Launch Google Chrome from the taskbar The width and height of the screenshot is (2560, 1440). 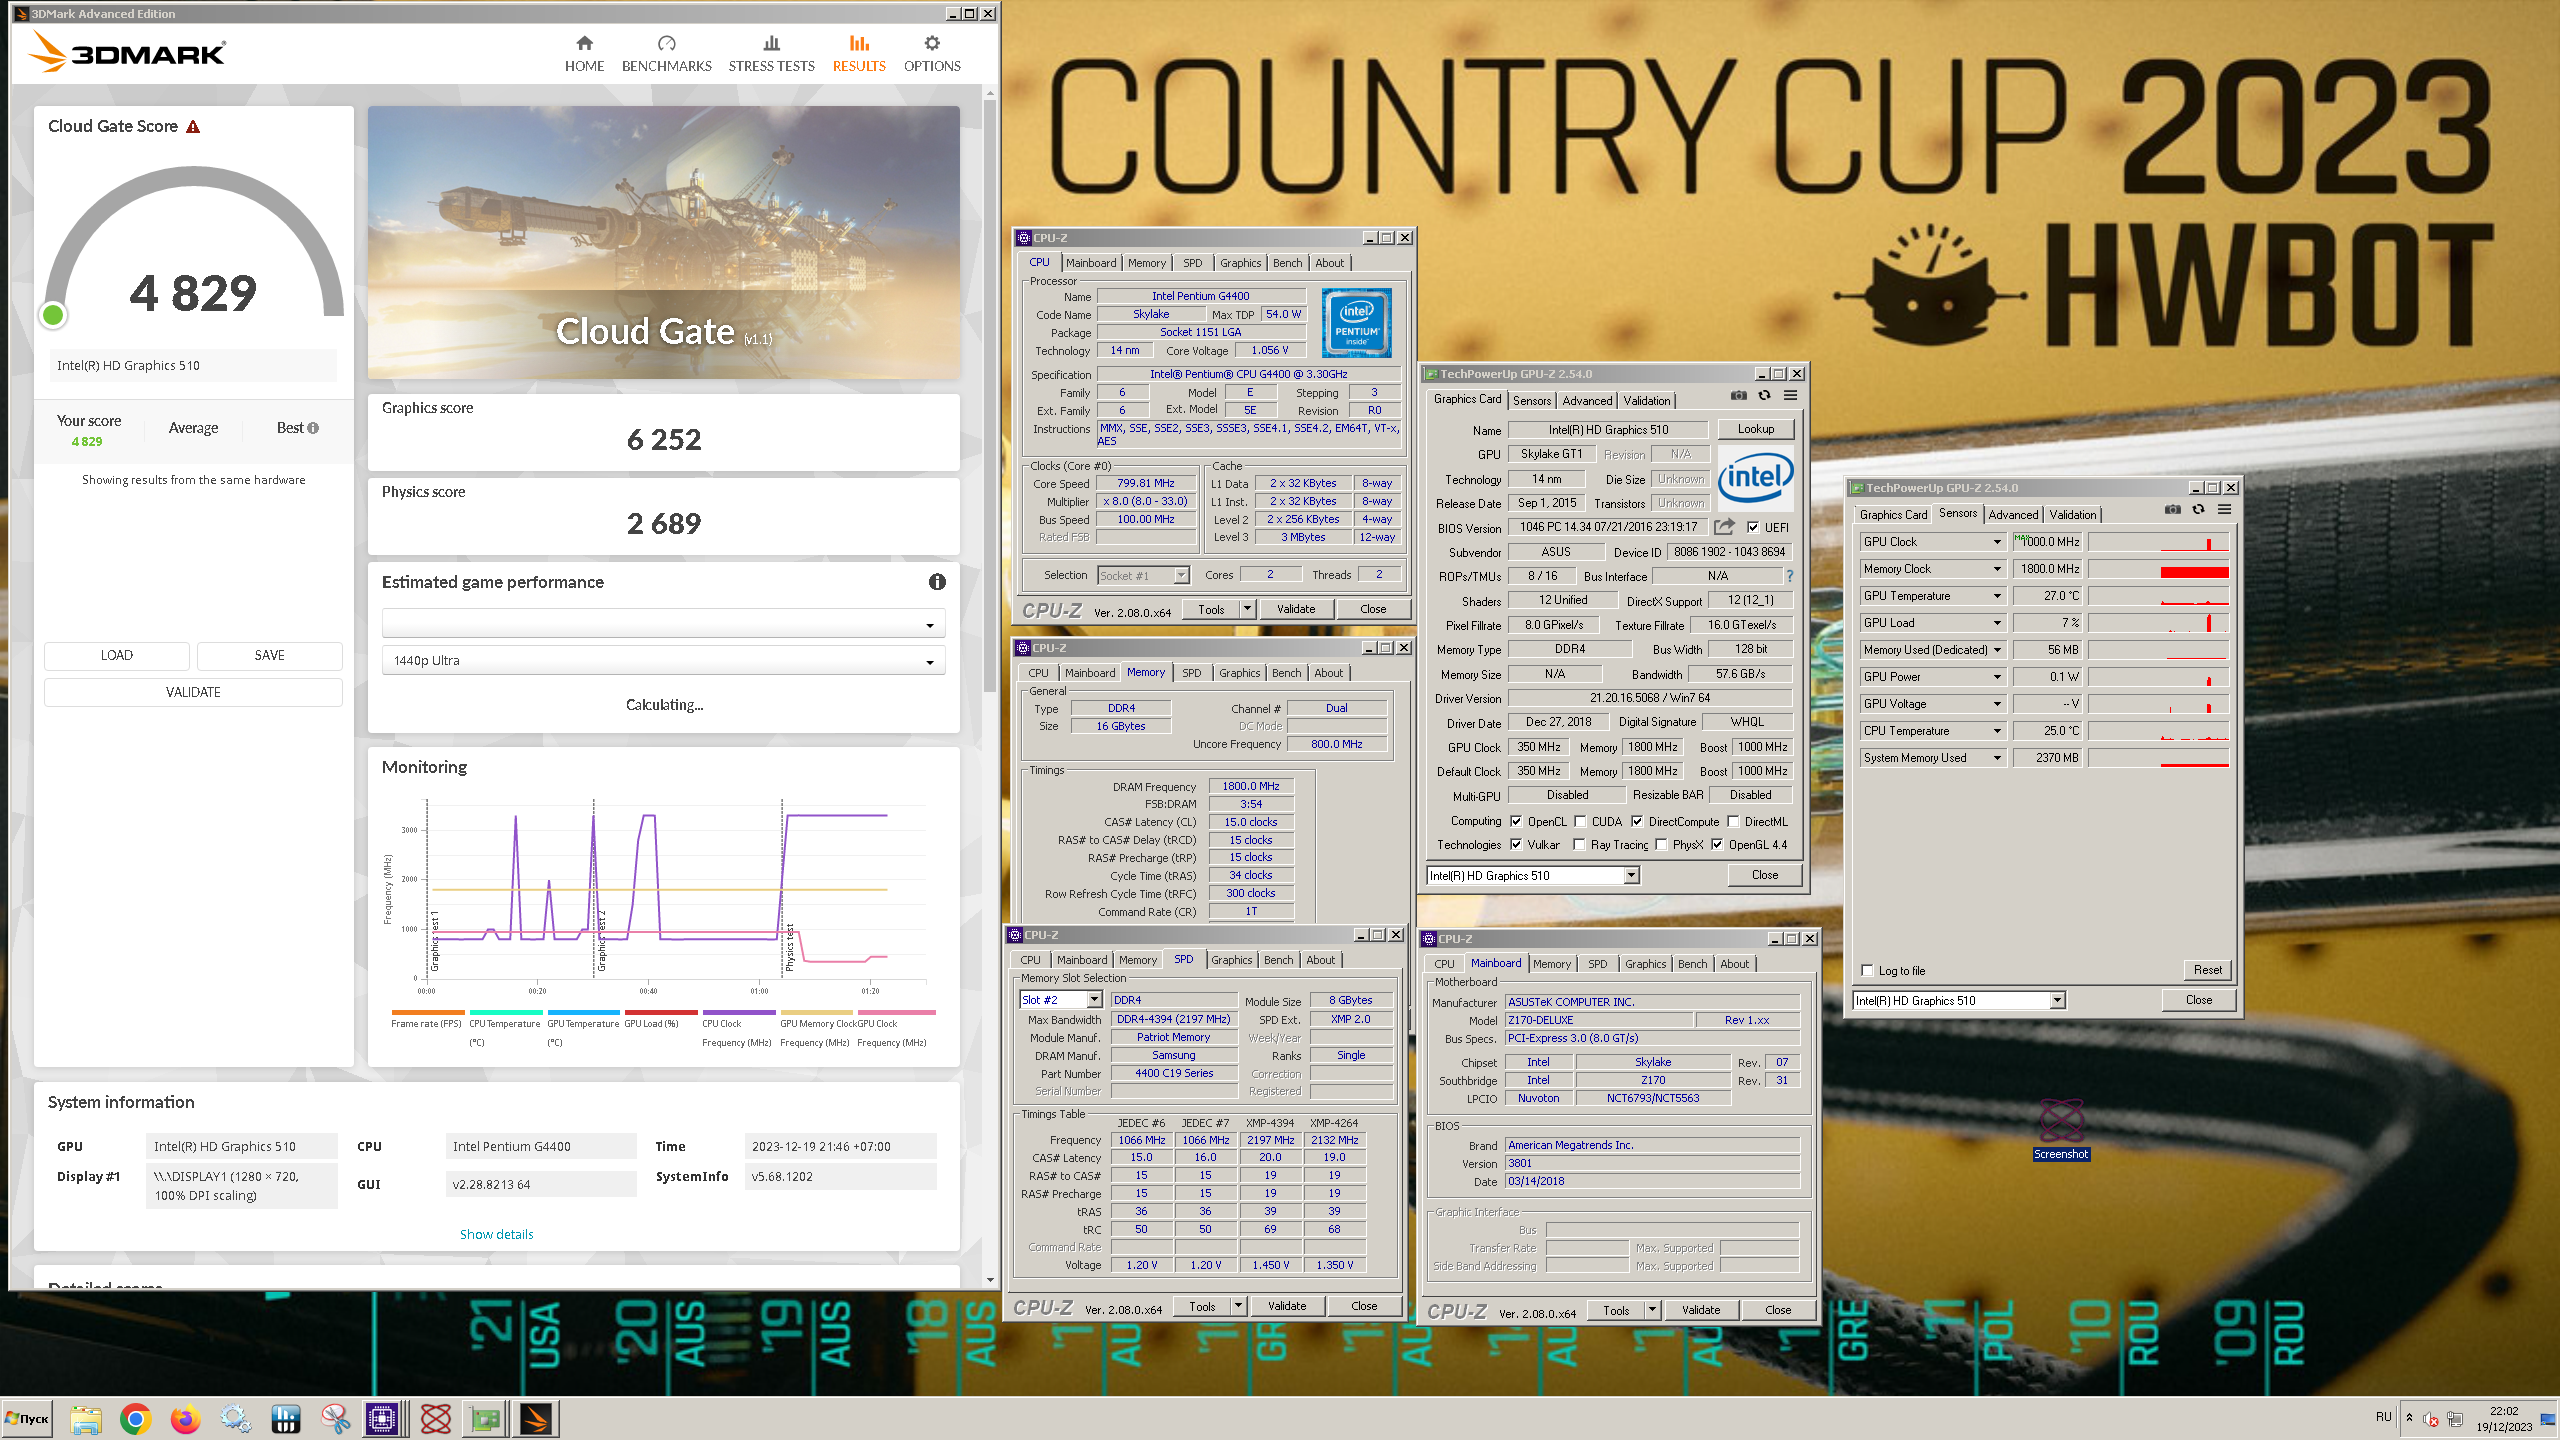(136, 1419)
